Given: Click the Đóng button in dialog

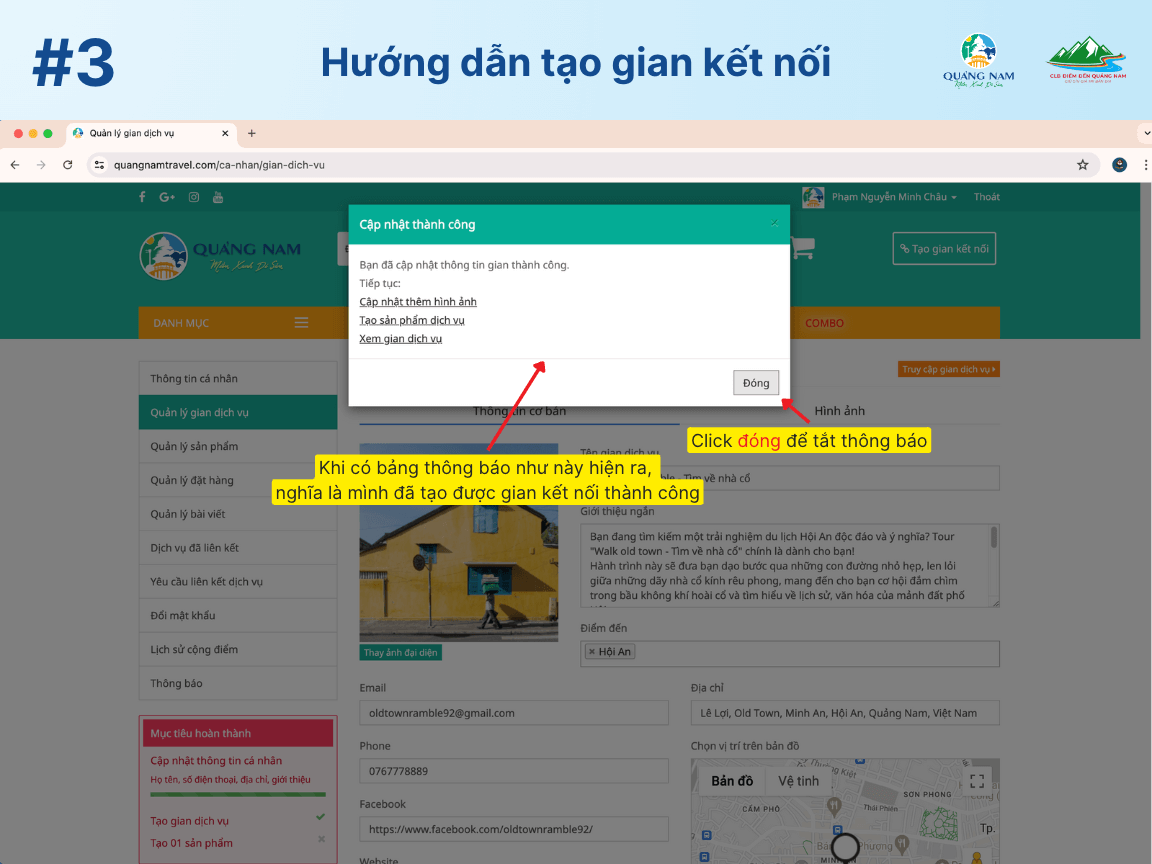Looking at the screenshot, I should (x=755, y=383).
